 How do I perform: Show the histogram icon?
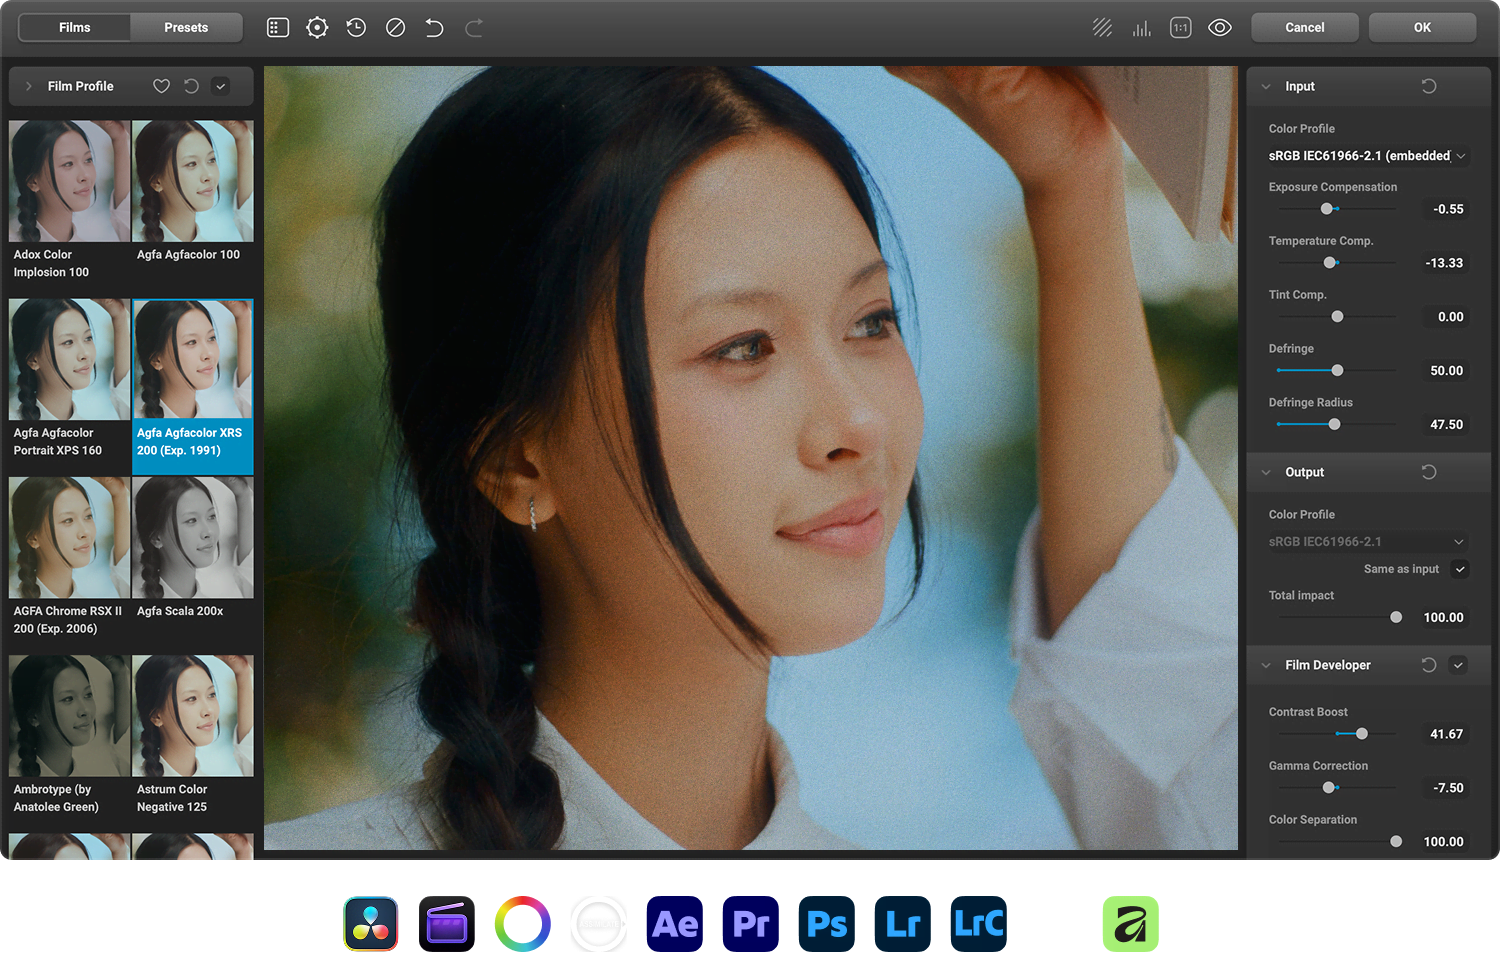click(1141, 28)
